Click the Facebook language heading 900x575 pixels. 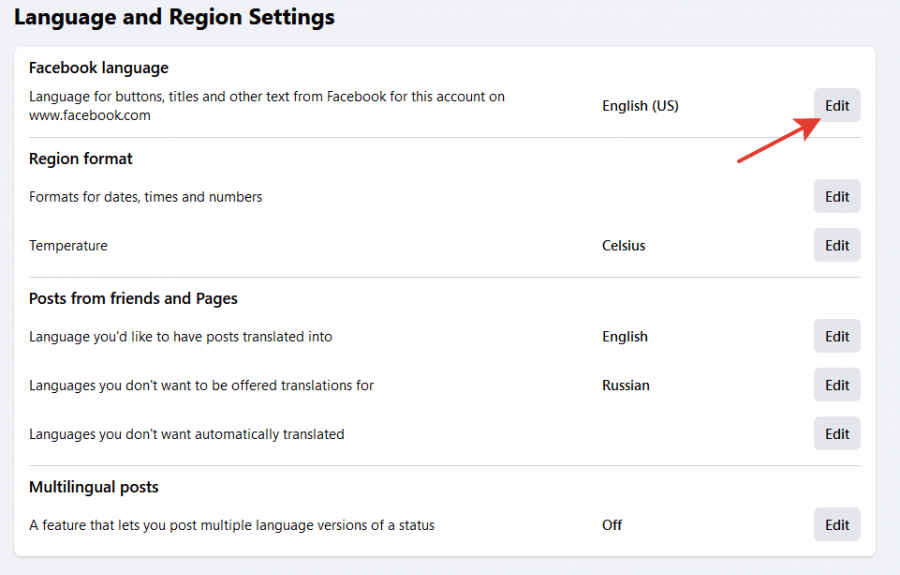99,68
